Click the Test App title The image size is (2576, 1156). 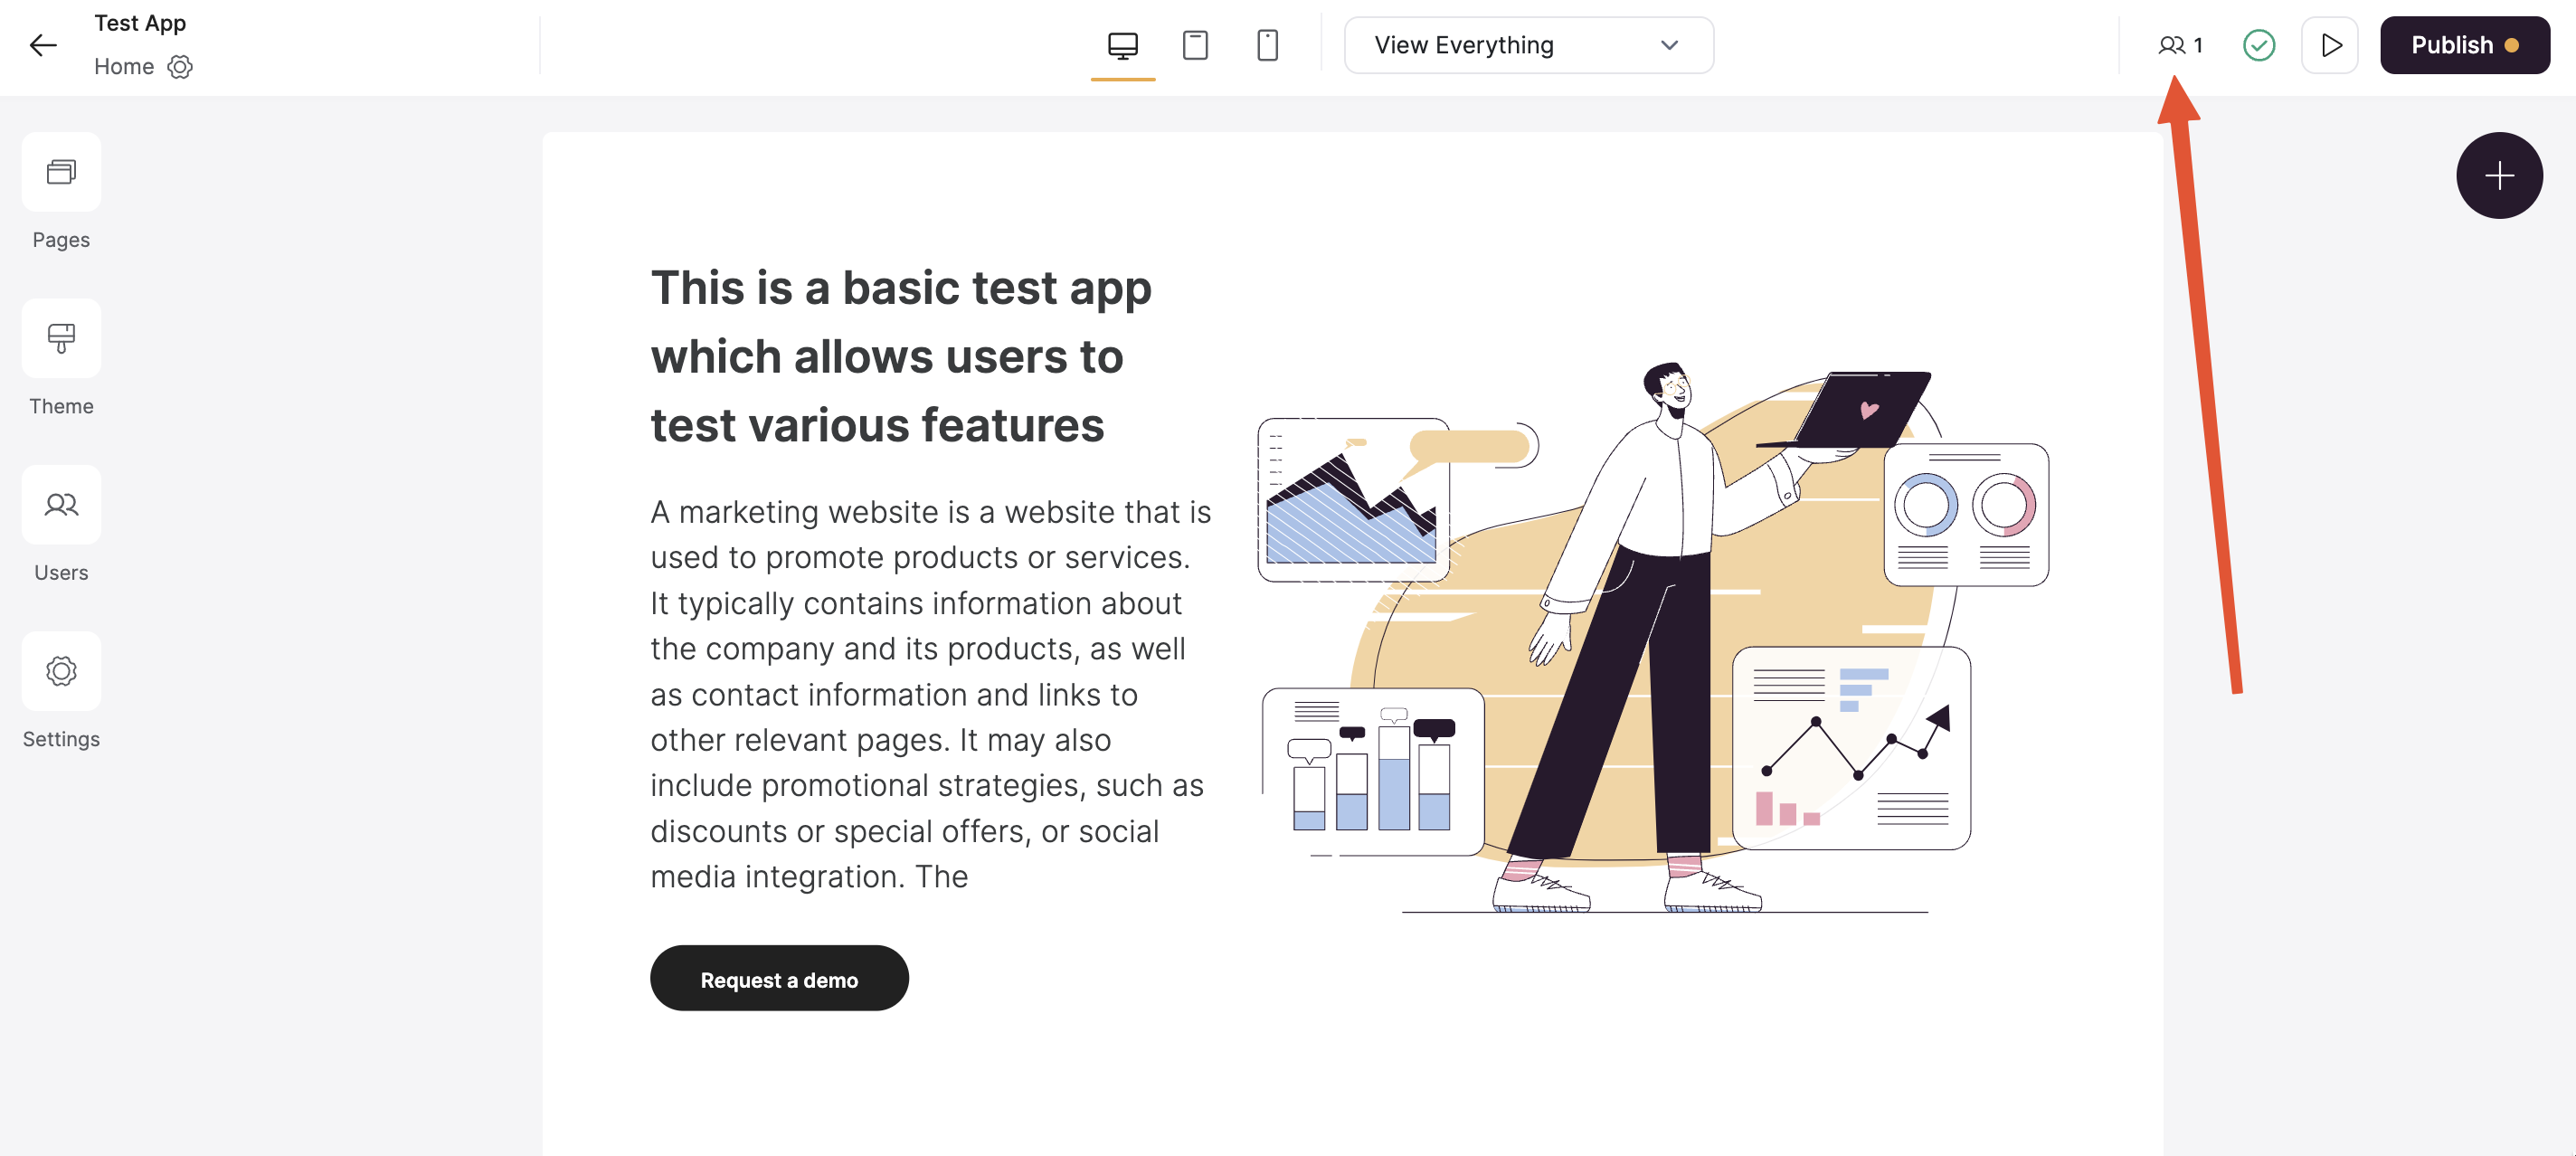click(140, 23)
